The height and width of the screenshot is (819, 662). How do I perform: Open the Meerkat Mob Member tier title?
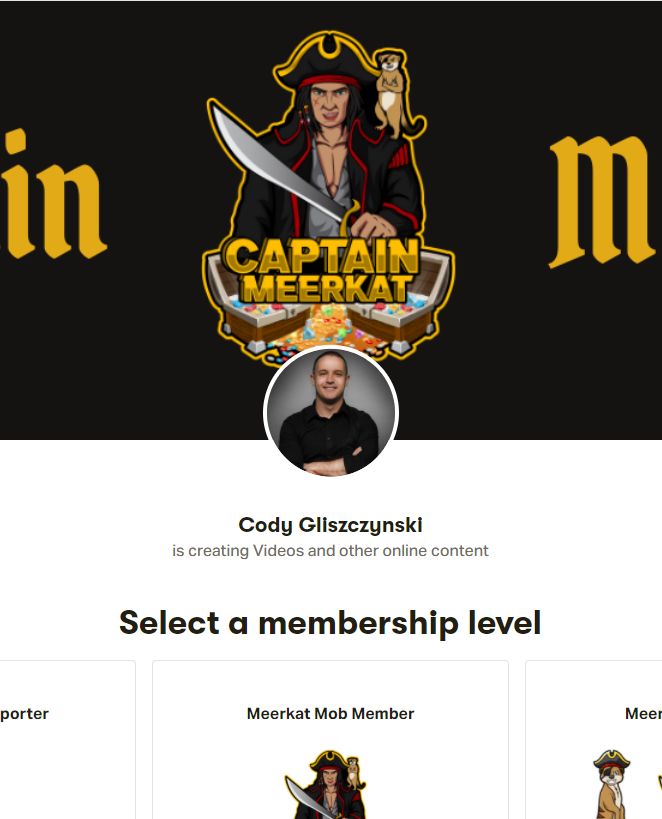330,713
